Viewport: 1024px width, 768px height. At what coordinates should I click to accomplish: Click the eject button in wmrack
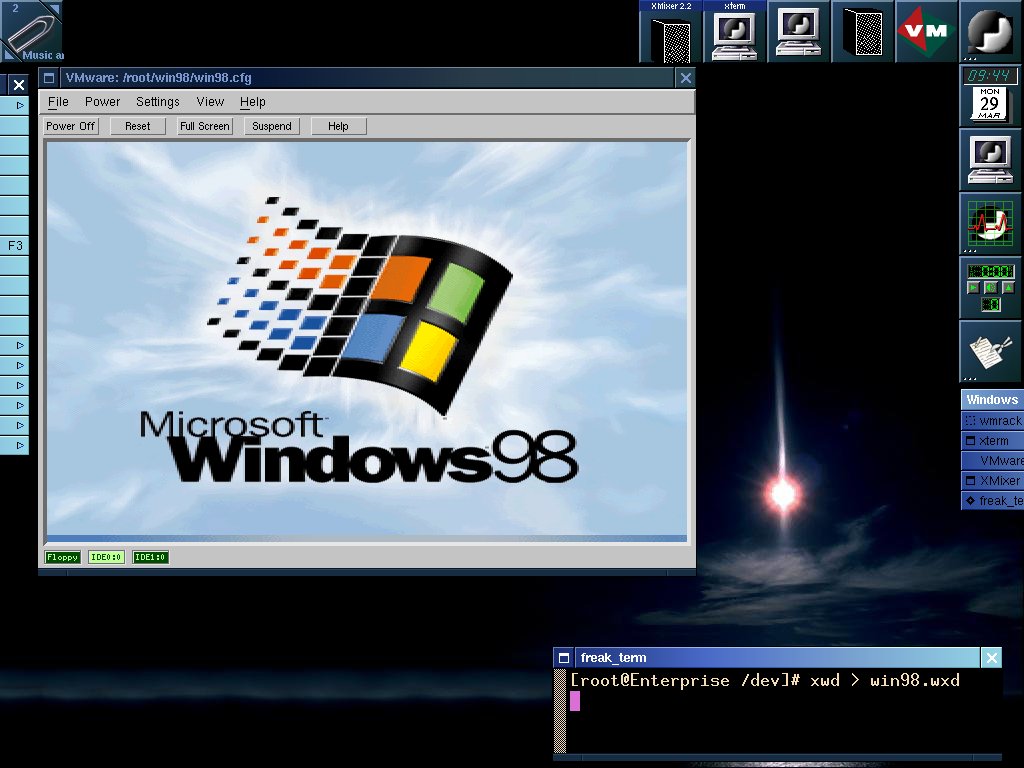click(1008, 287)
